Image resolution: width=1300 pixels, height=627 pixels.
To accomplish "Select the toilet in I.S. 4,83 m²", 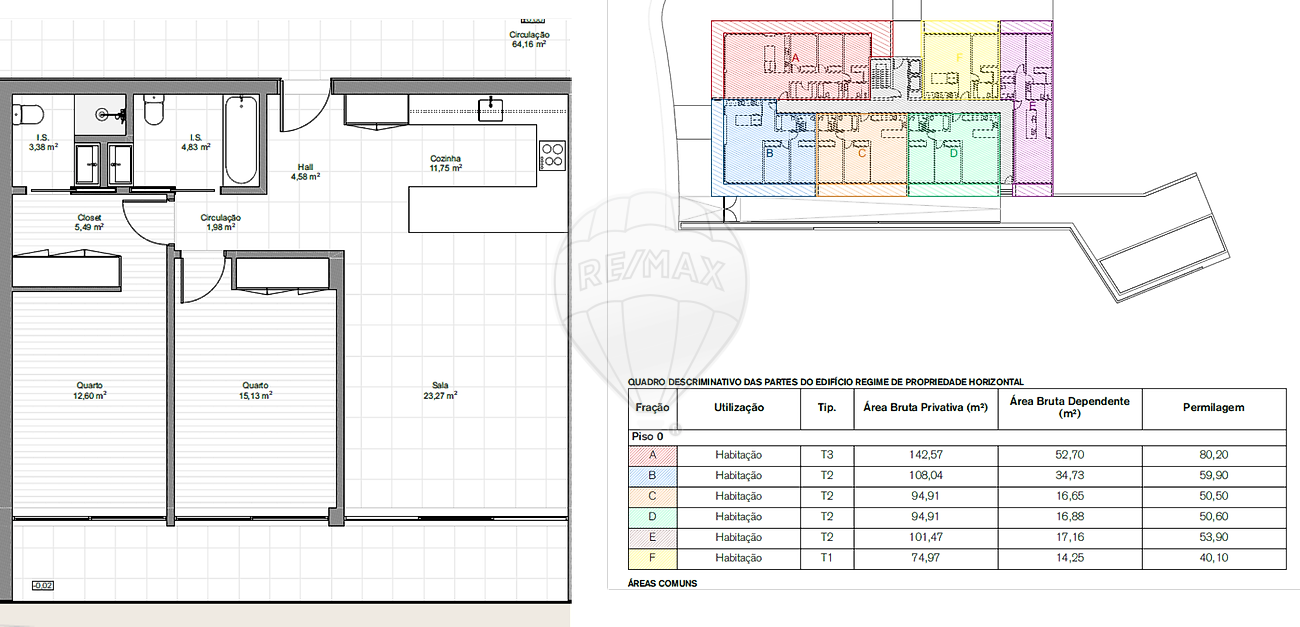I will tap(153, 109).
